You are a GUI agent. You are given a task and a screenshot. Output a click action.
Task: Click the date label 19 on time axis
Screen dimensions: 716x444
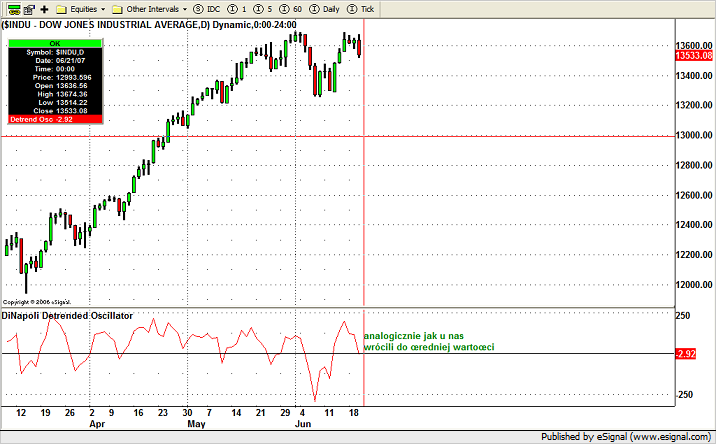45,412
